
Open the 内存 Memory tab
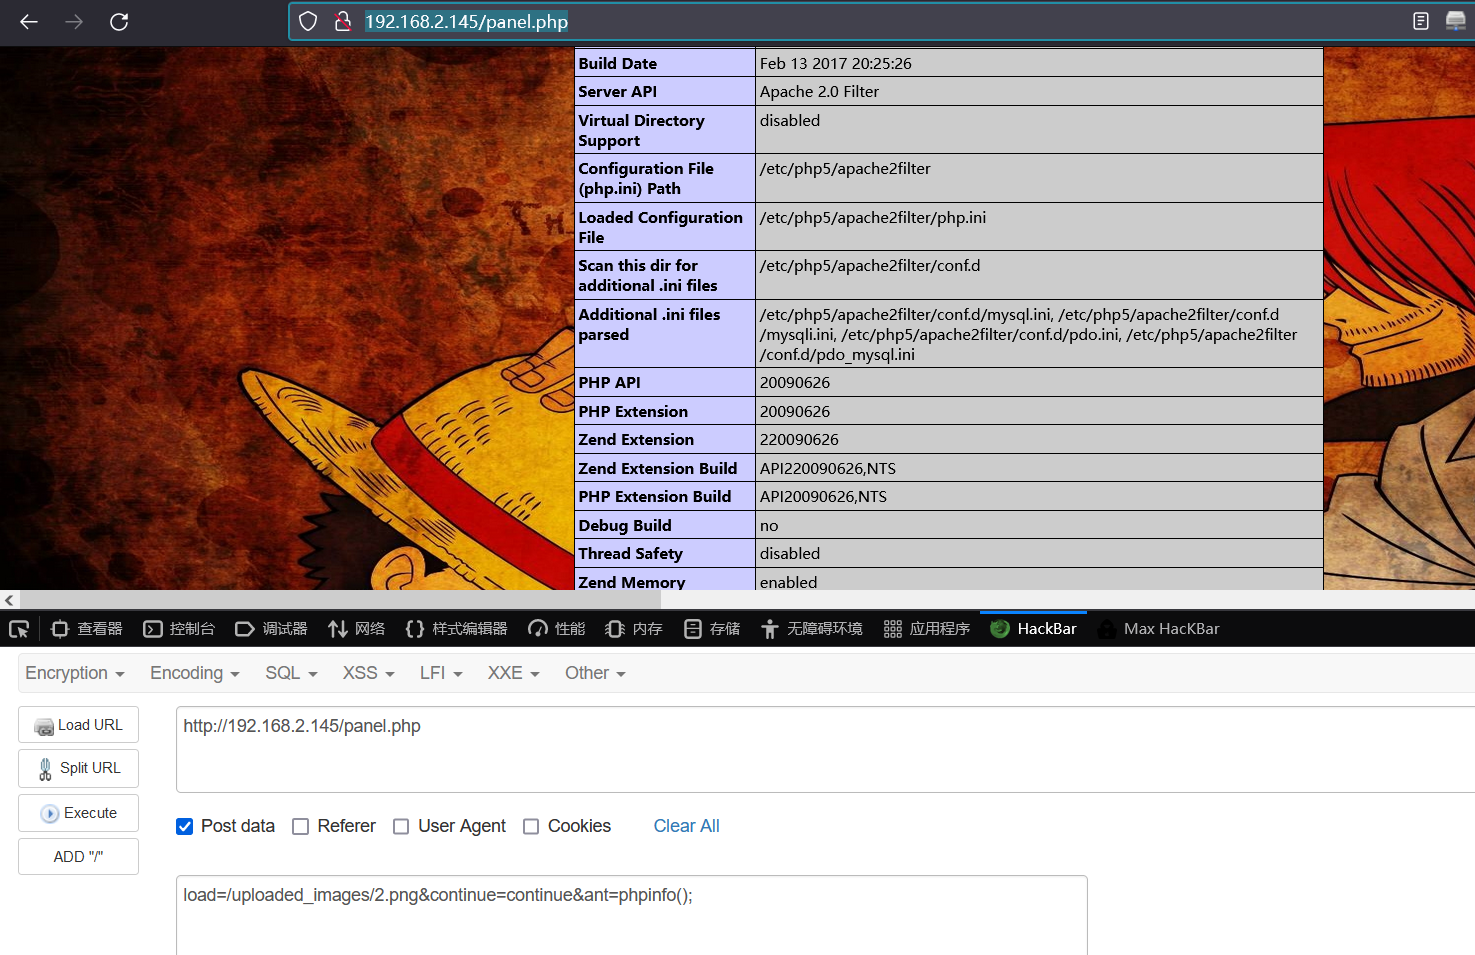point(634,629)
